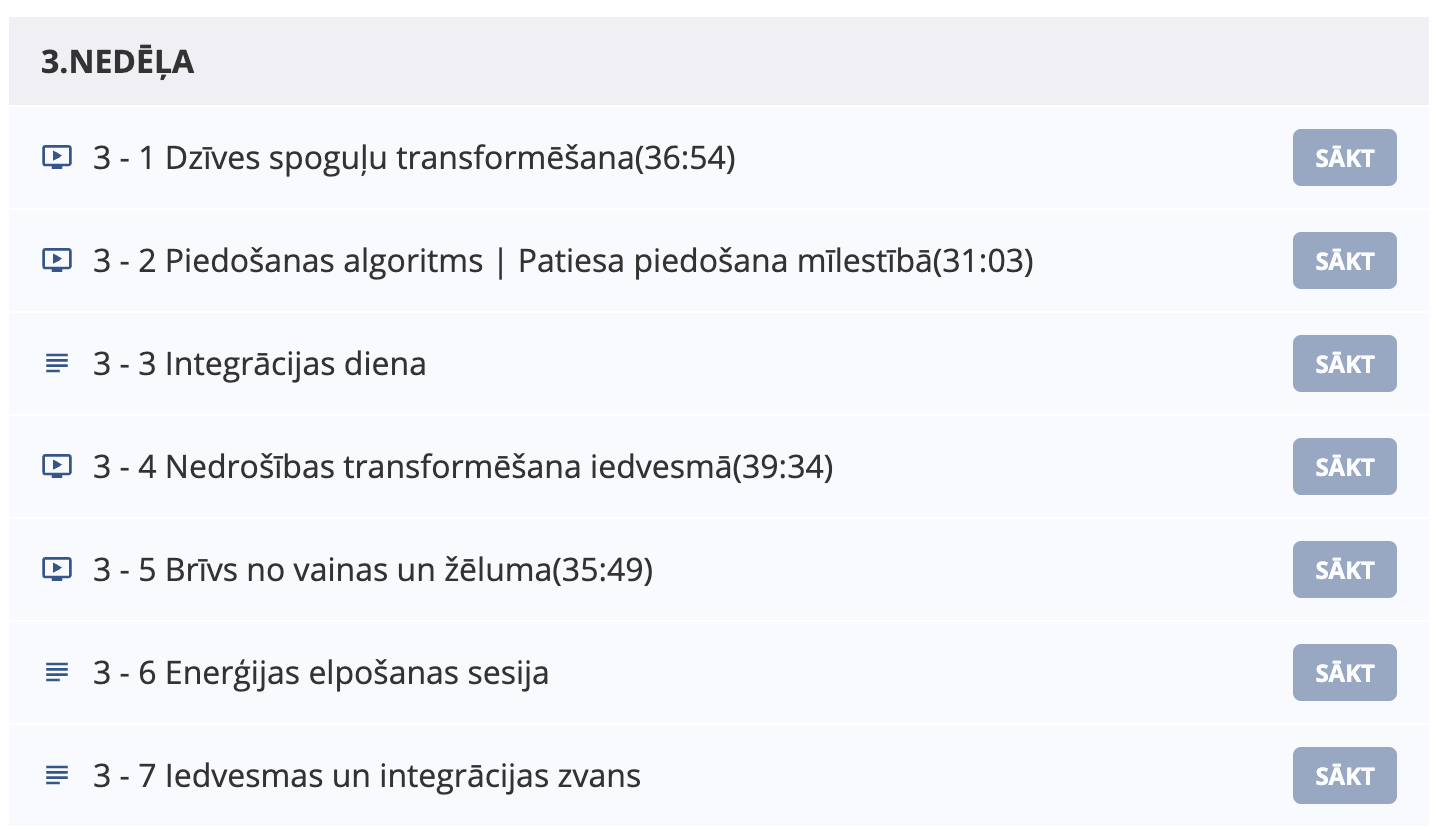Click the text icon beside Enerģijas elpošanas sesija
Image resolution: width=1445 pixels, height=830 pixels.
(58, 673)
